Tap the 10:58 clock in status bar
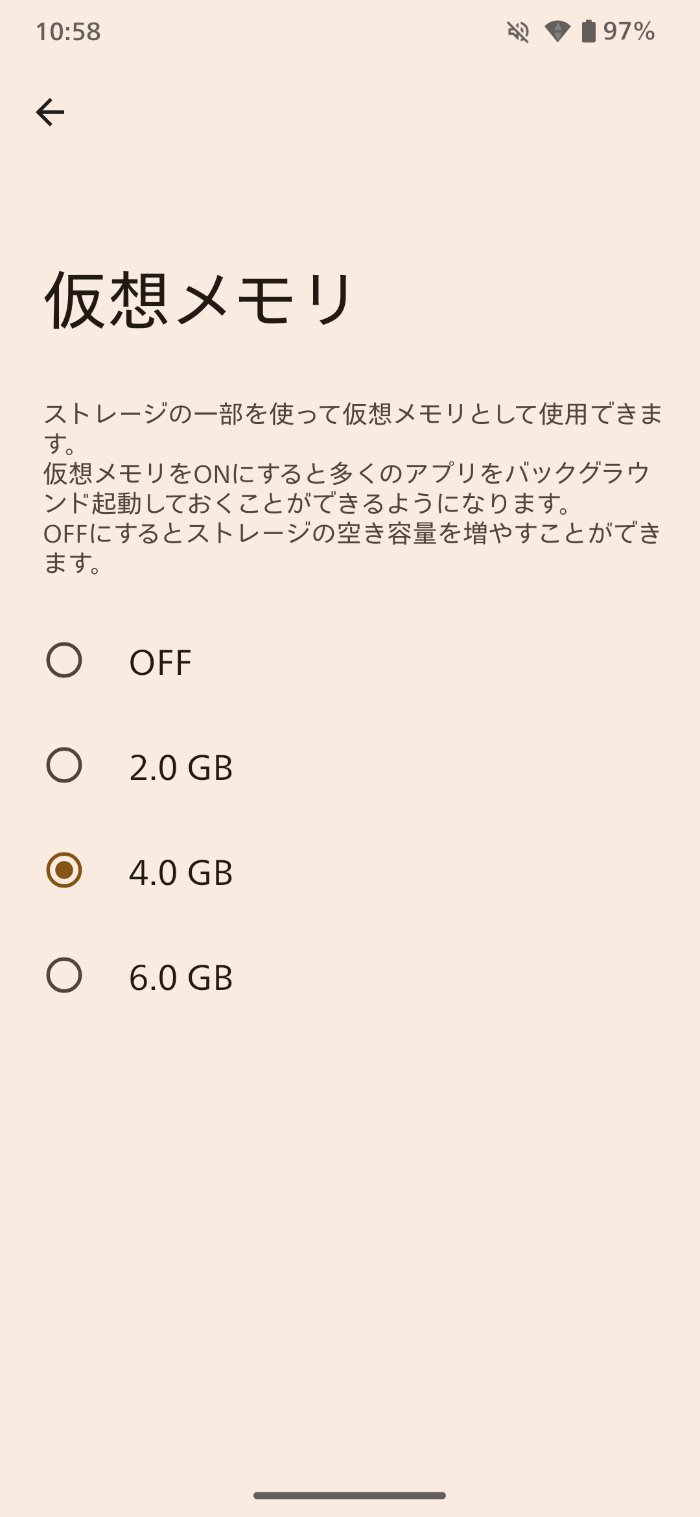This screenshot has height=1517, width=700. [x=68, y=32]
